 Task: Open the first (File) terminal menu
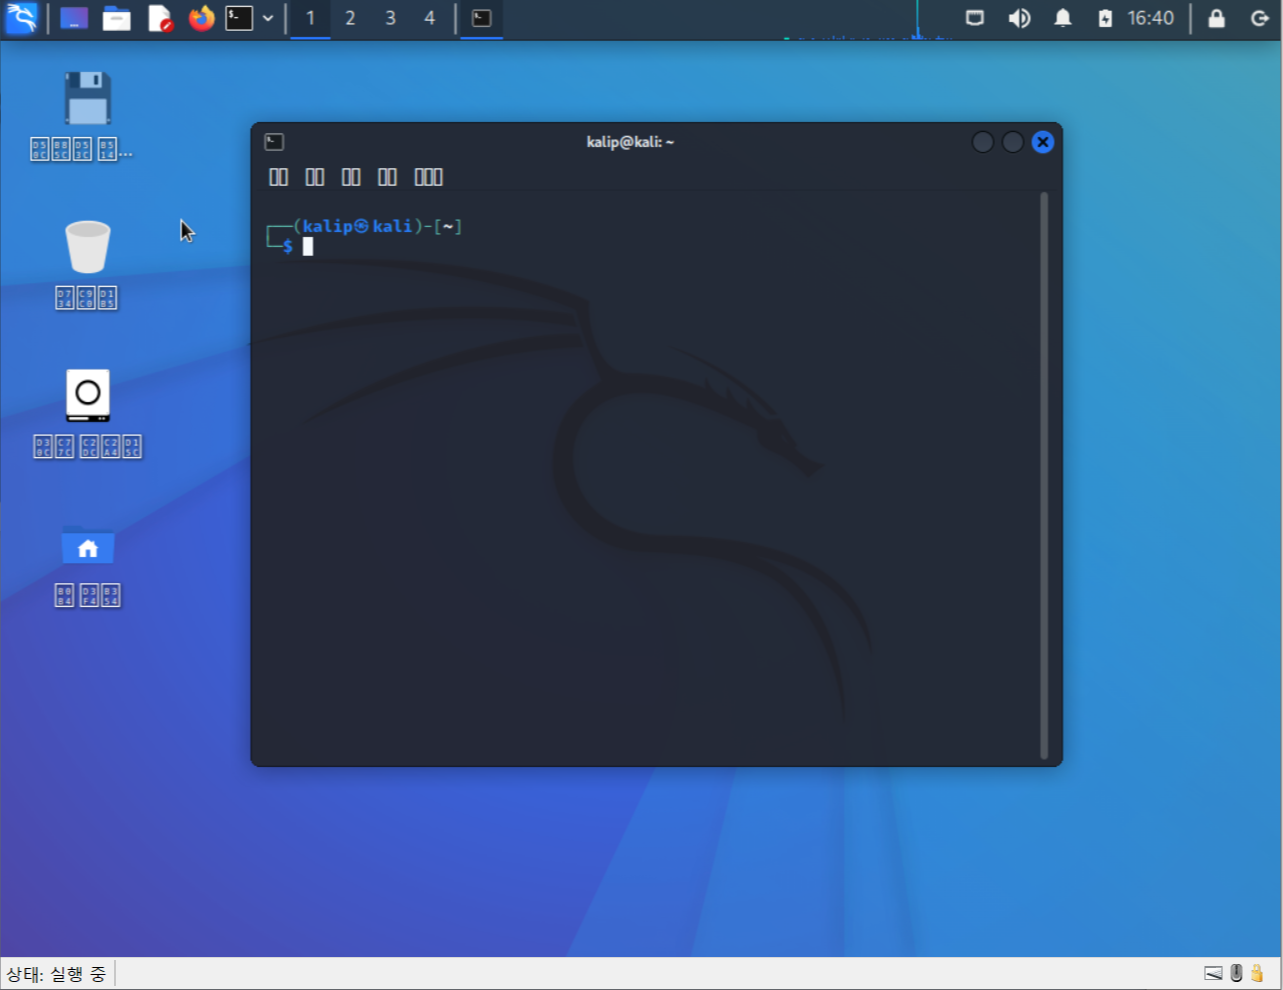tap(279, 177)
